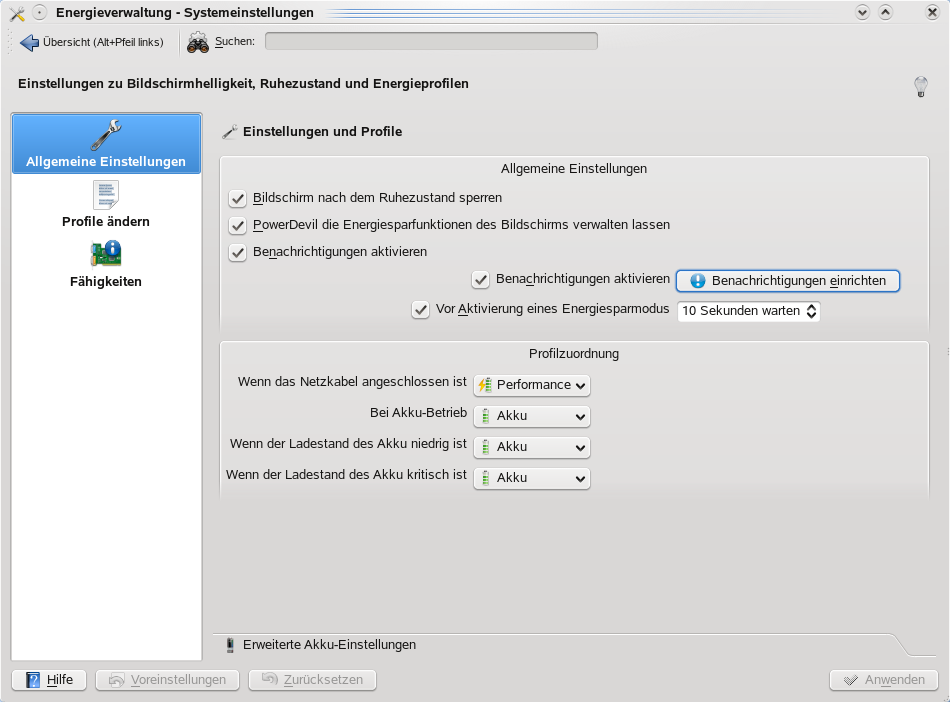Toggle PowerDevil Energiesparfunktionen verwalten checkbox
The image size is (950, 702).
(x=238, y=225)
